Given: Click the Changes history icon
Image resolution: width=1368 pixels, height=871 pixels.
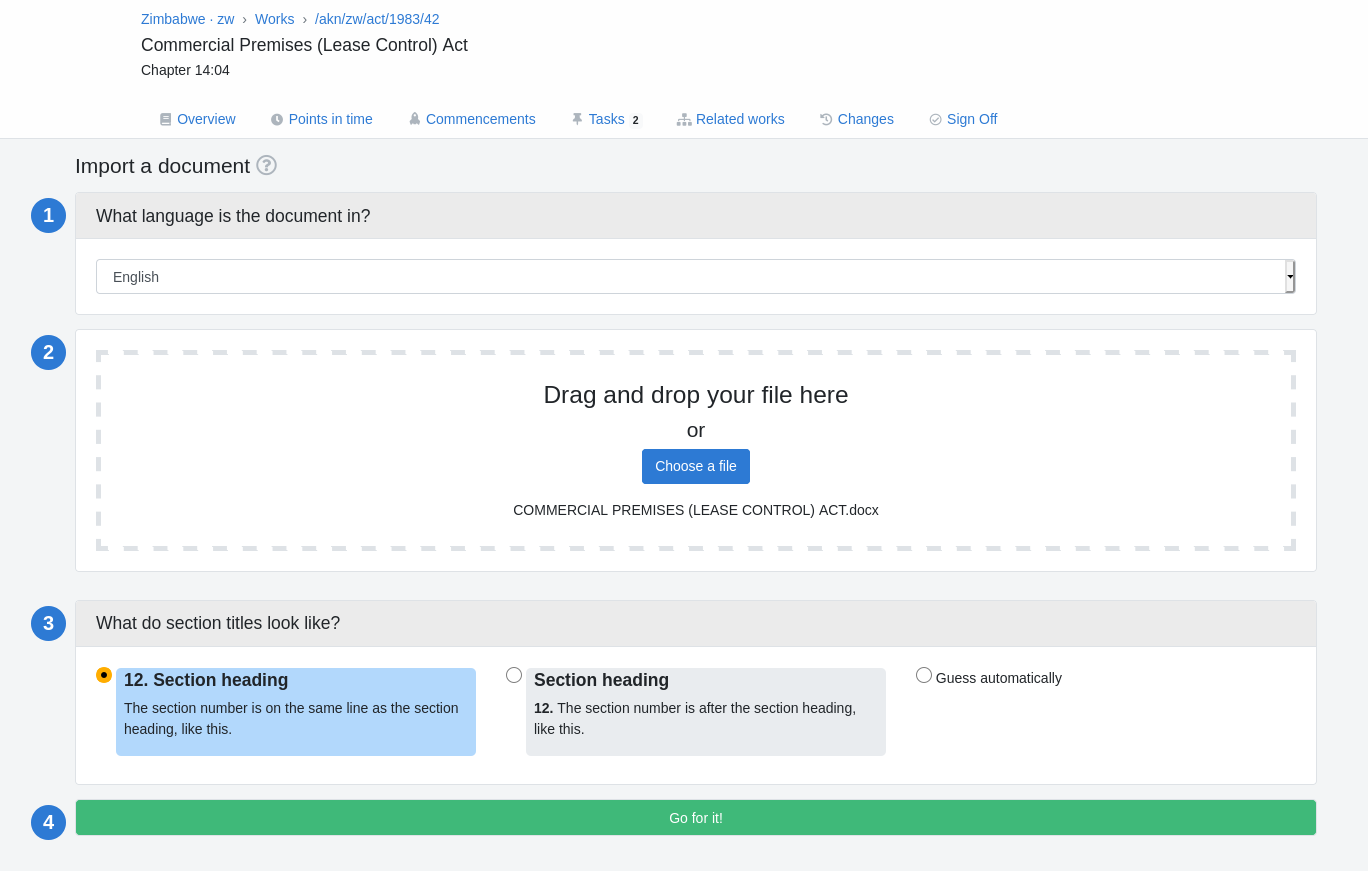Looking at the screenshot, I should (826, 119).
